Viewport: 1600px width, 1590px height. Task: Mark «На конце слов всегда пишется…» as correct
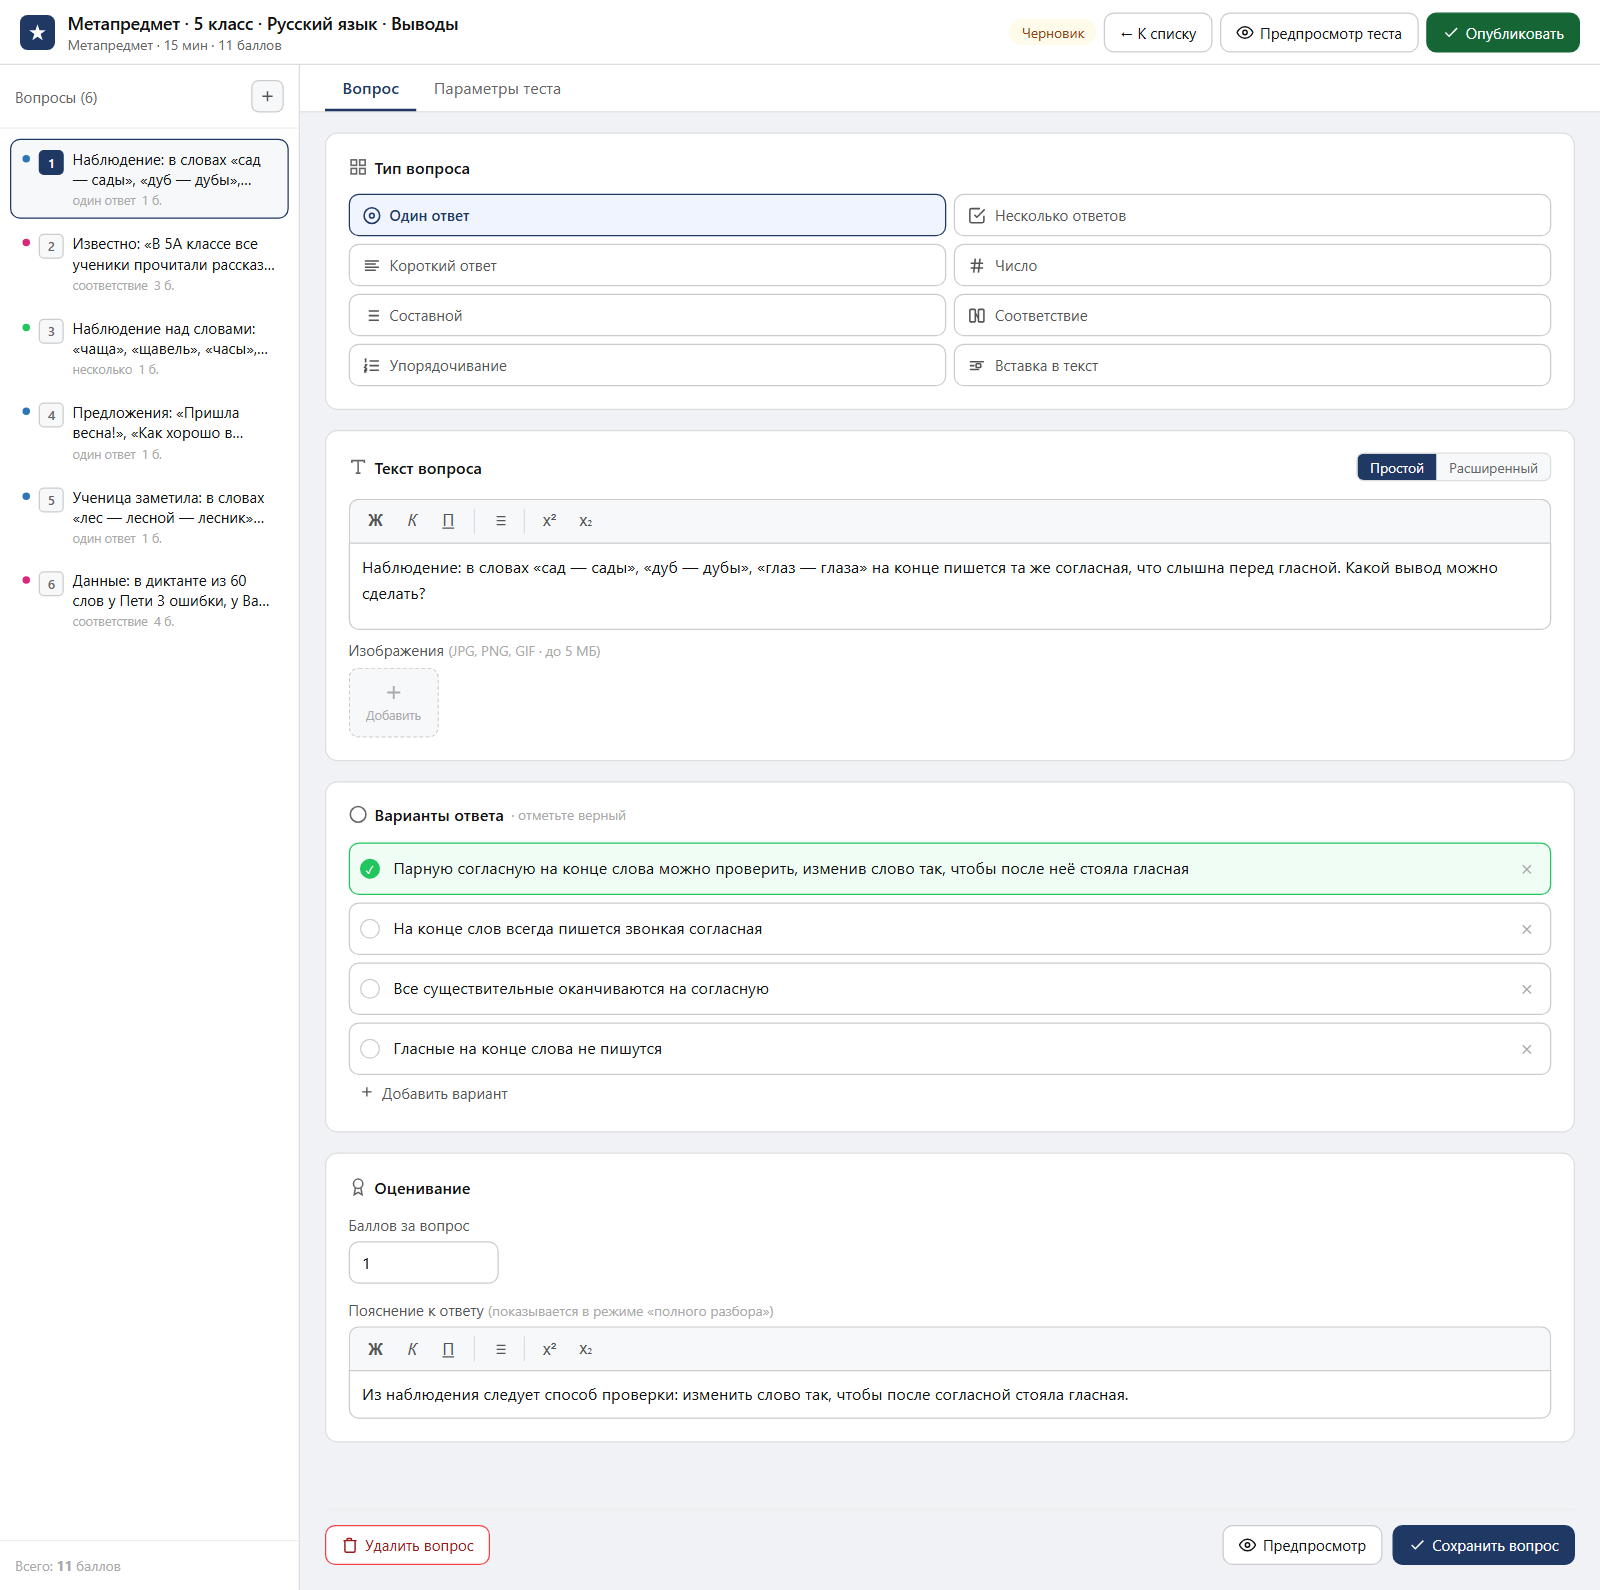[x=370, y=929]
